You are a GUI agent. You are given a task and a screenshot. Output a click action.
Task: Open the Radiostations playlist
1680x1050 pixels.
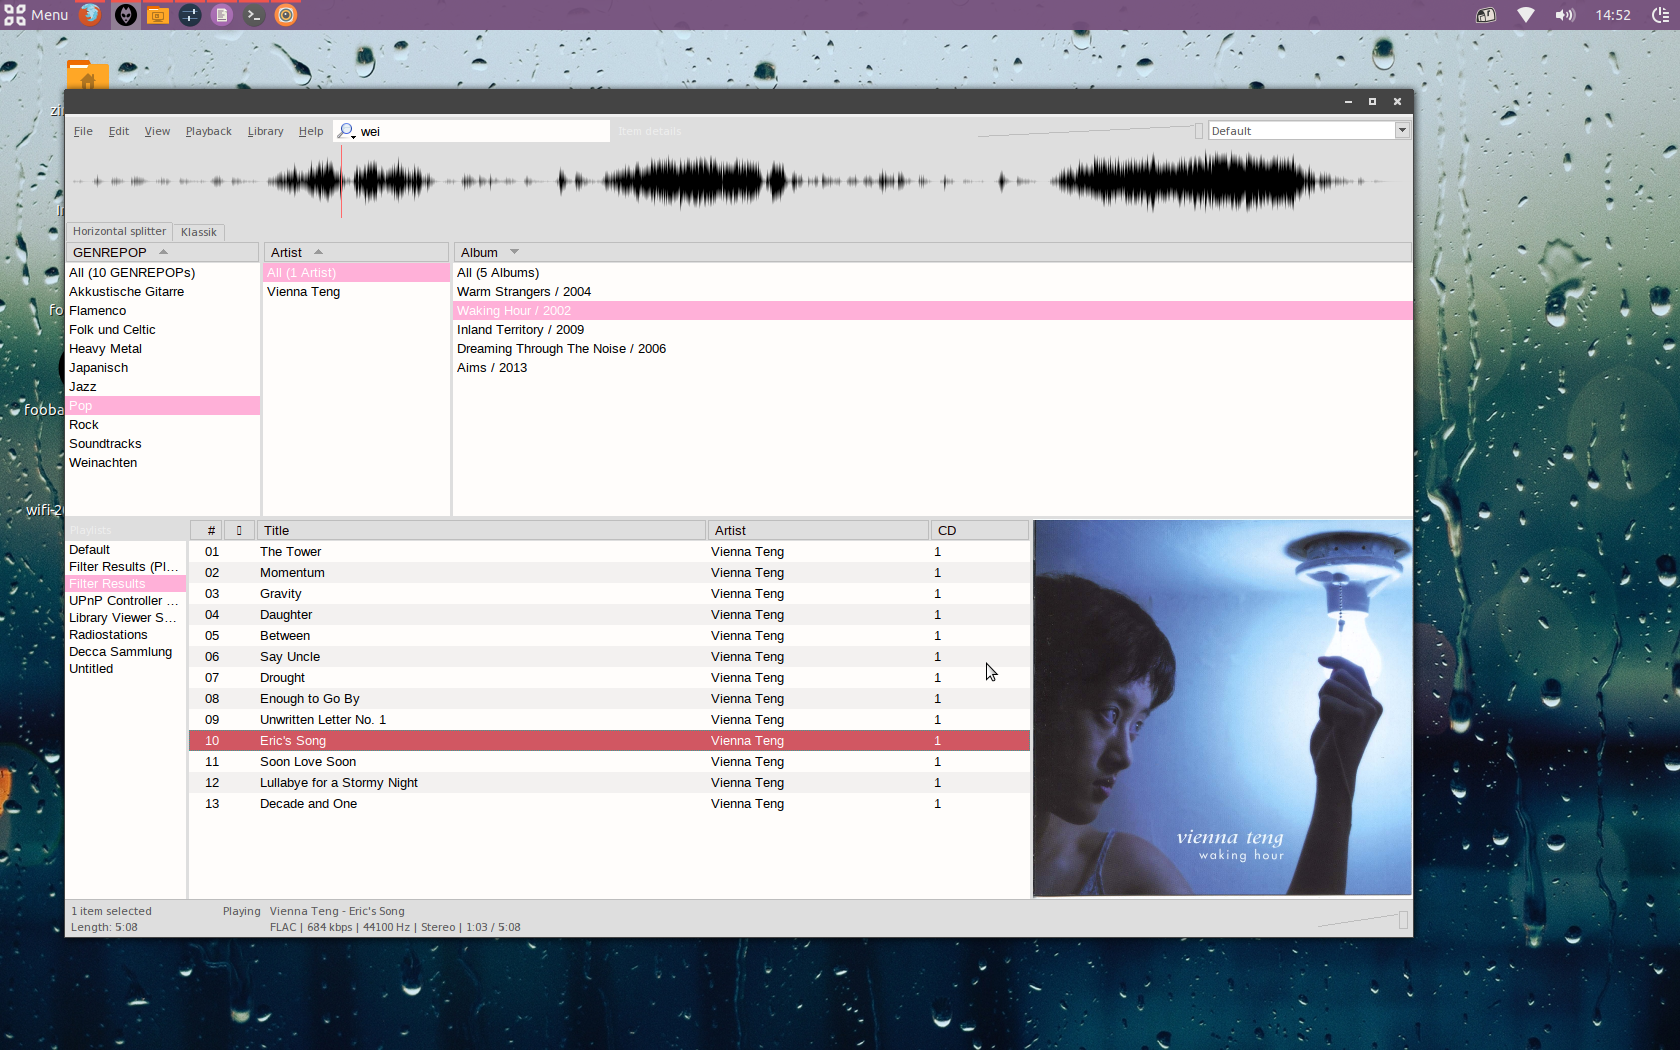coord(125,635)
